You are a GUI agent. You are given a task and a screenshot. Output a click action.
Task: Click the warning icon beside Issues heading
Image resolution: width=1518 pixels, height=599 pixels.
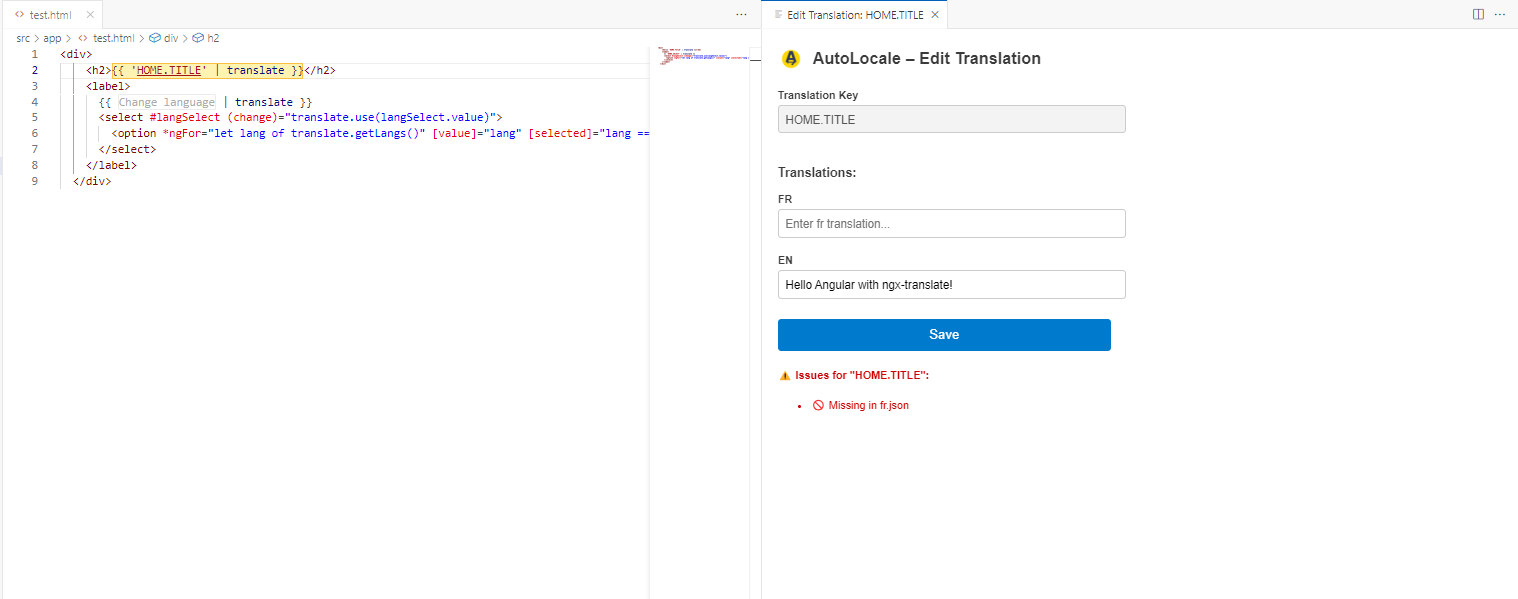tap(785, 376)
